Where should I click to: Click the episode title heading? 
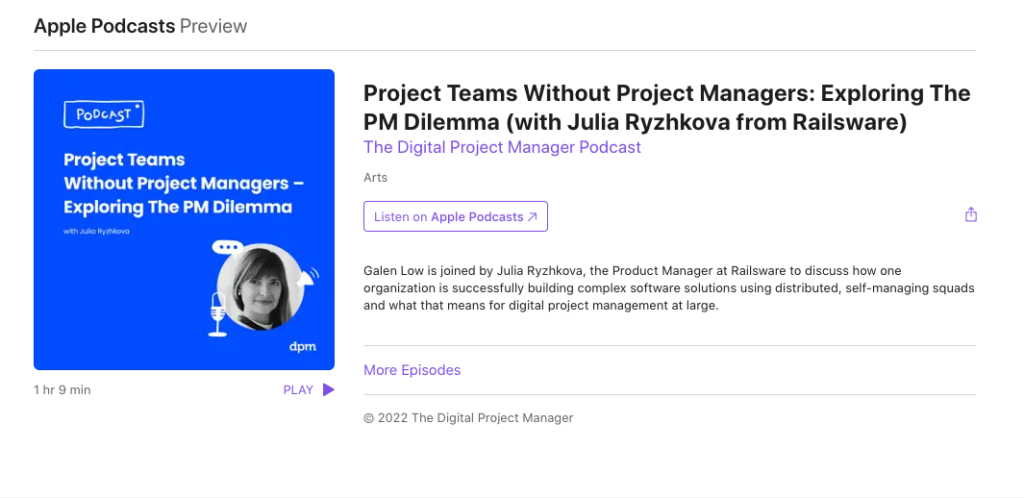point(667,108)
